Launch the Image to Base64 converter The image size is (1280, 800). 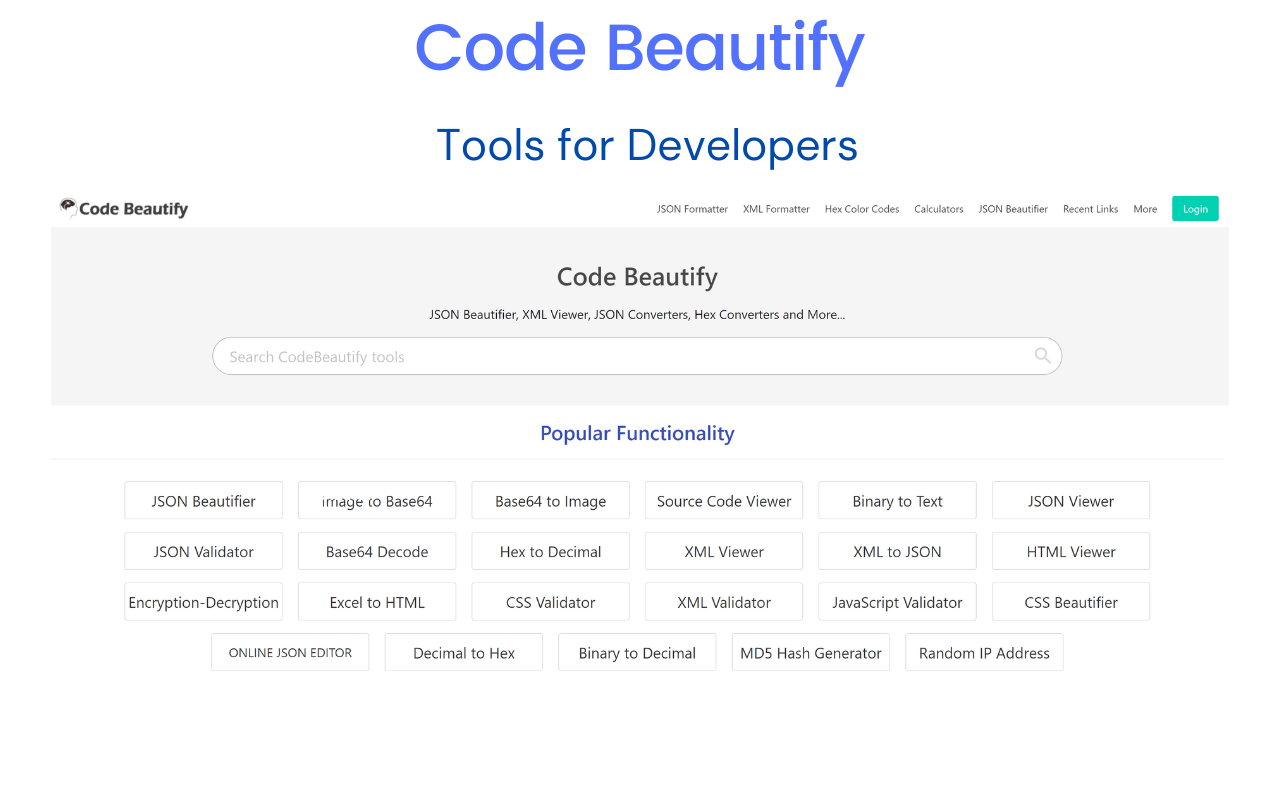point(377,500)
